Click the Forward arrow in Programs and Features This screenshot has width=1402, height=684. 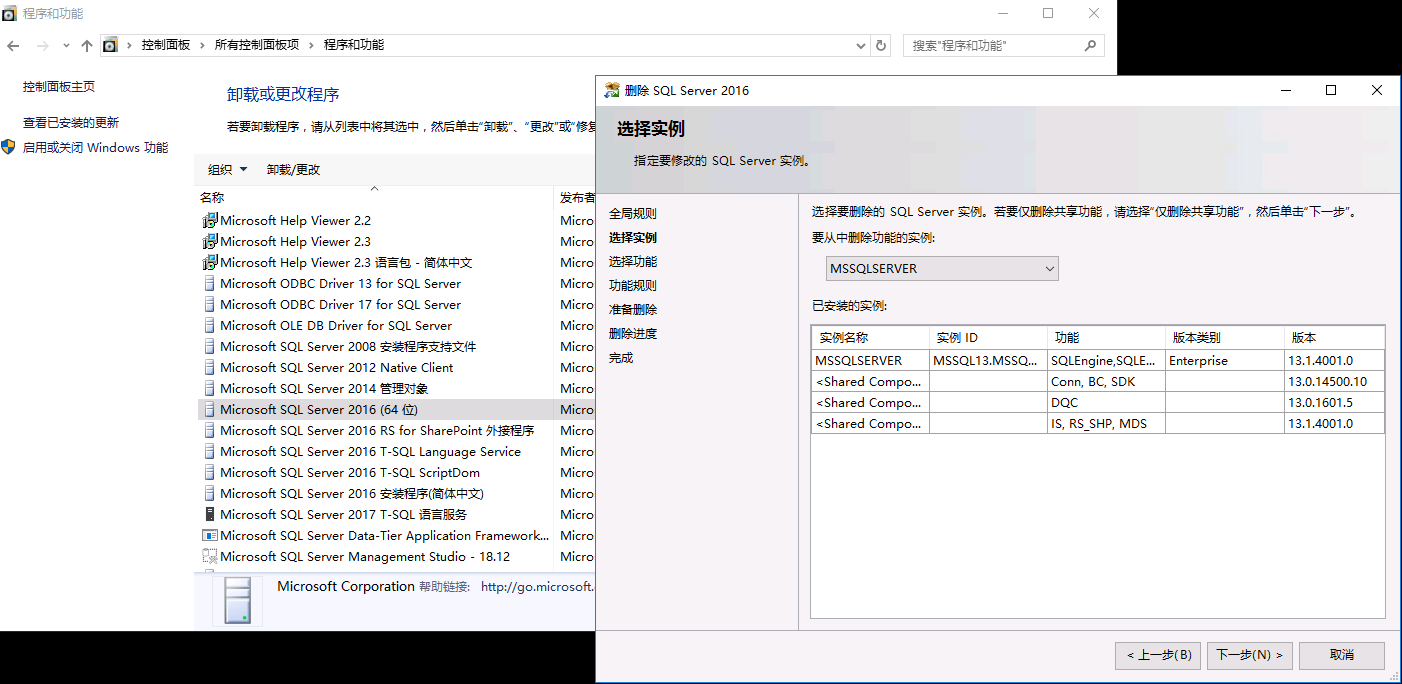click(x=42, y=46)
